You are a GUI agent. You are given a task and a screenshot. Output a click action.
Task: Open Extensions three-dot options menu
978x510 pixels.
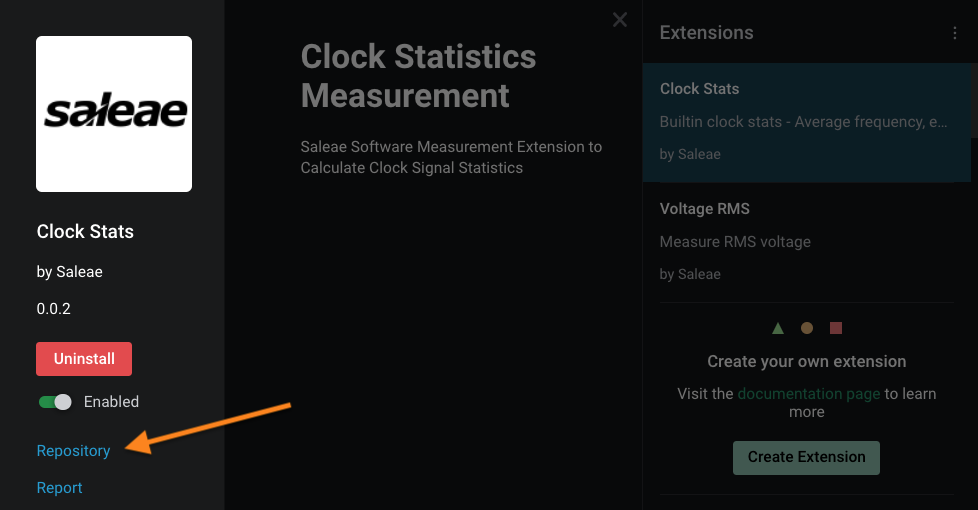(955, 33)
